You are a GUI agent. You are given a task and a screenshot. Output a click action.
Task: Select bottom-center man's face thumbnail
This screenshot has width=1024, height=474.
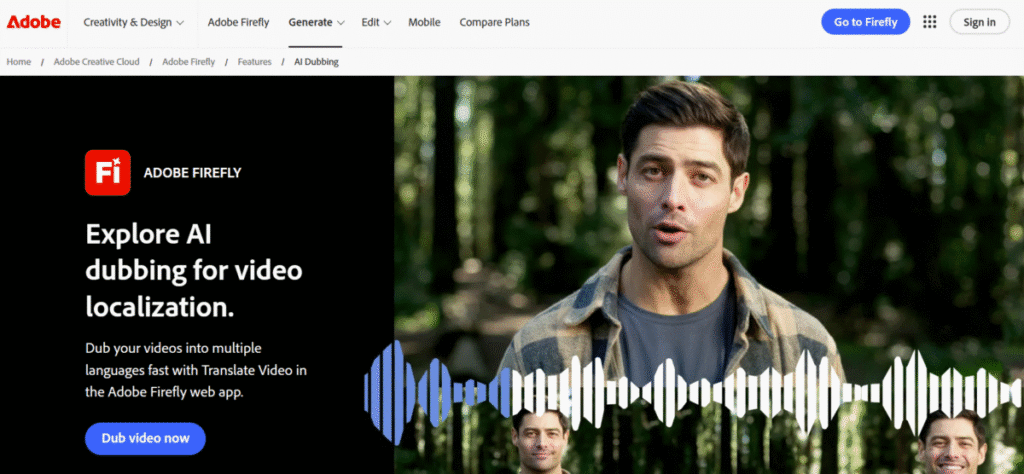tap(540, 443)
